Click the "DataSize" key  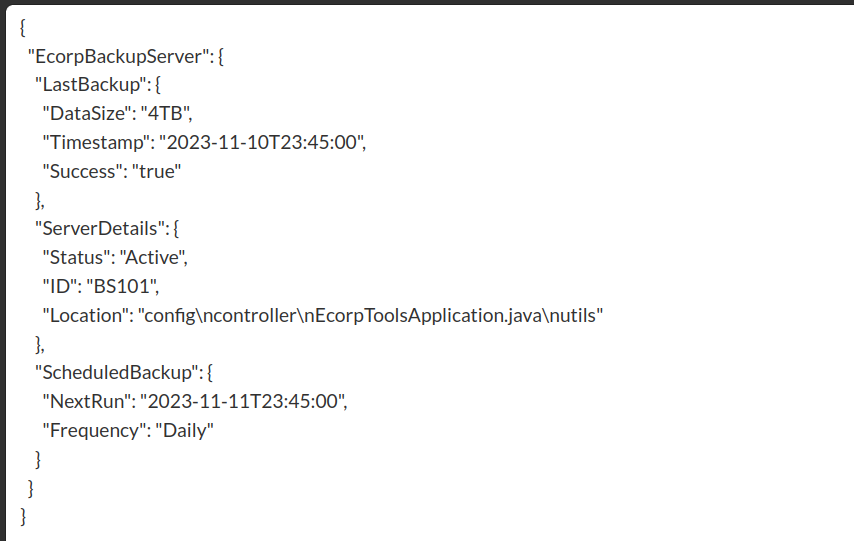pos(88,113)
